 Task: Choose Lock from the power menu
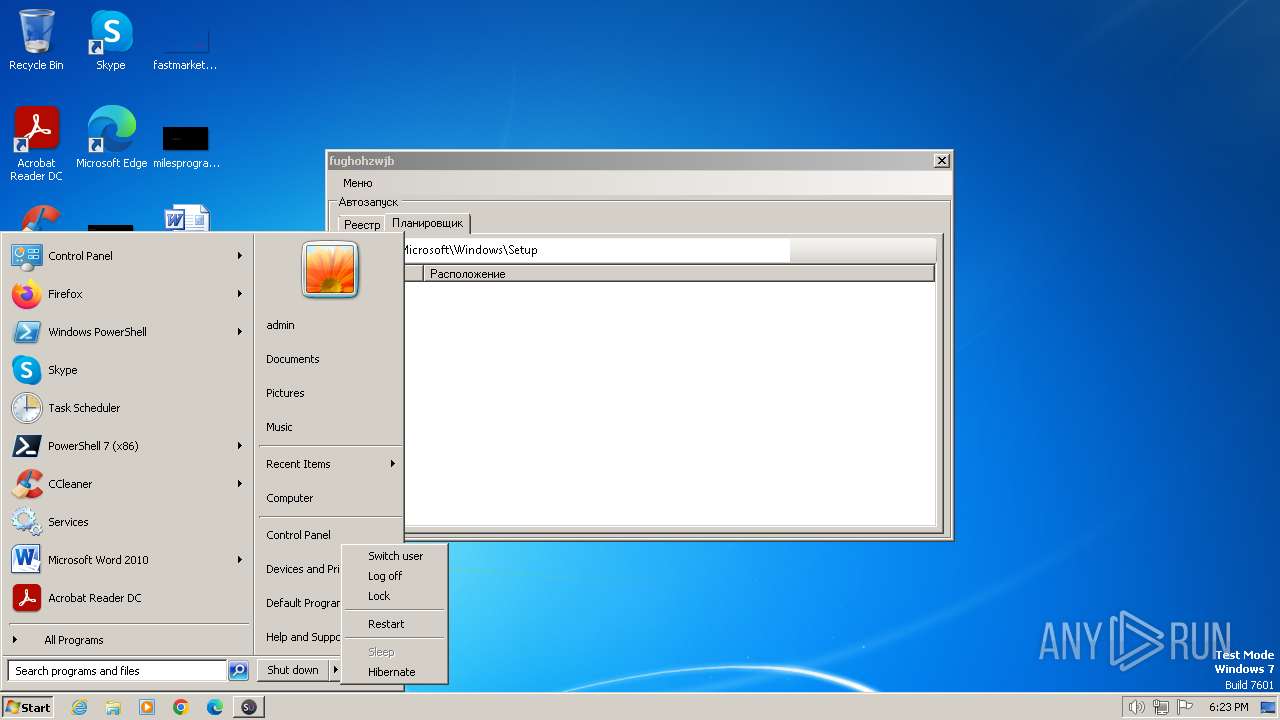point(395,596)
